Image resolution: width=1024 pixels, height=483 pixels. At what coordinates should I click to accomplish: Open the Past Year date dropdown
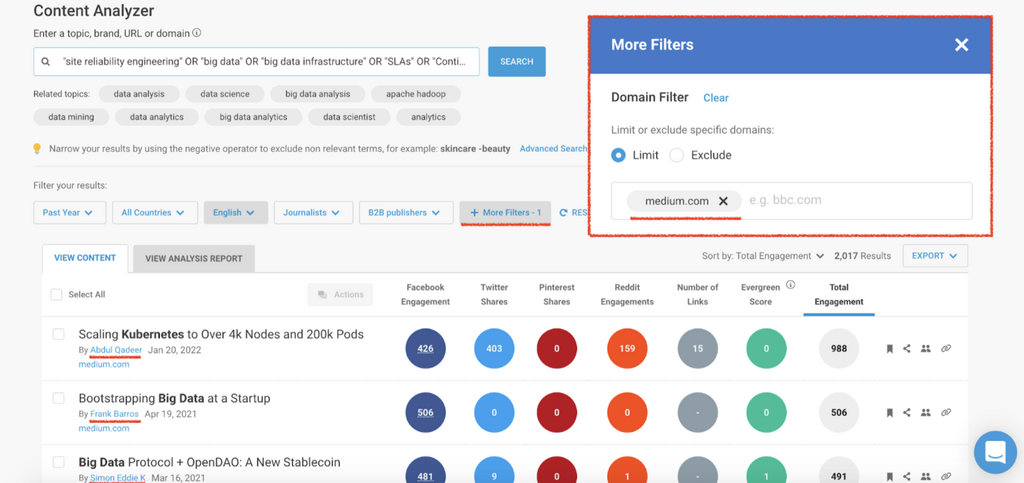pos(68,213)
